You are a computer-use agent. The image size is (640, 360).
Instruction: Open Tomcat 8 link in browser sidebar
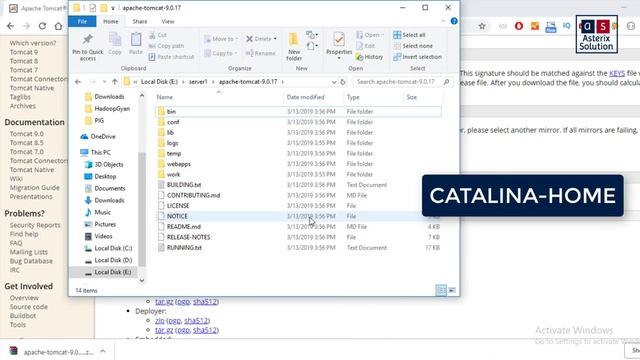(24, 61)
